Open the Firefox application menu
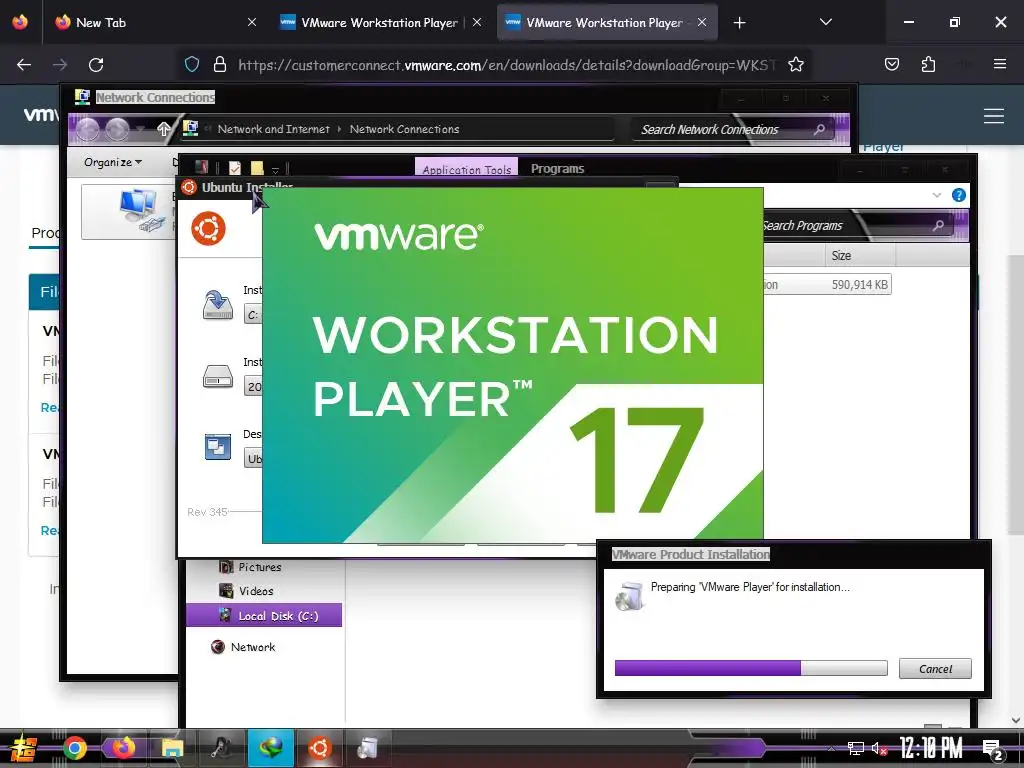 [x=999, y=64]
